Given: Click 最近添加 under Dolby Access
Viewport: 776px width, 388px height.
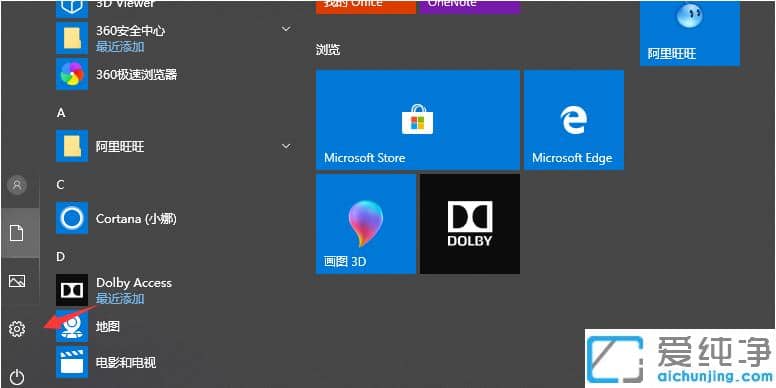Looking at the screenshot, I should coord(120,298).
